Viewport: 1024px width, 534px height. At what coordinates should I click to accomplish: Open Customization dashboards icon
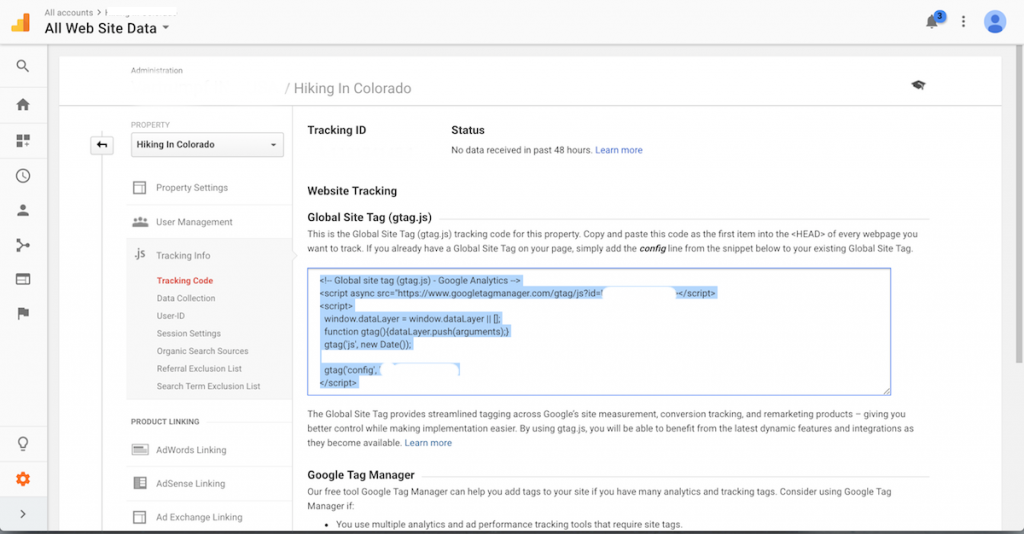(x=23, y=140)
